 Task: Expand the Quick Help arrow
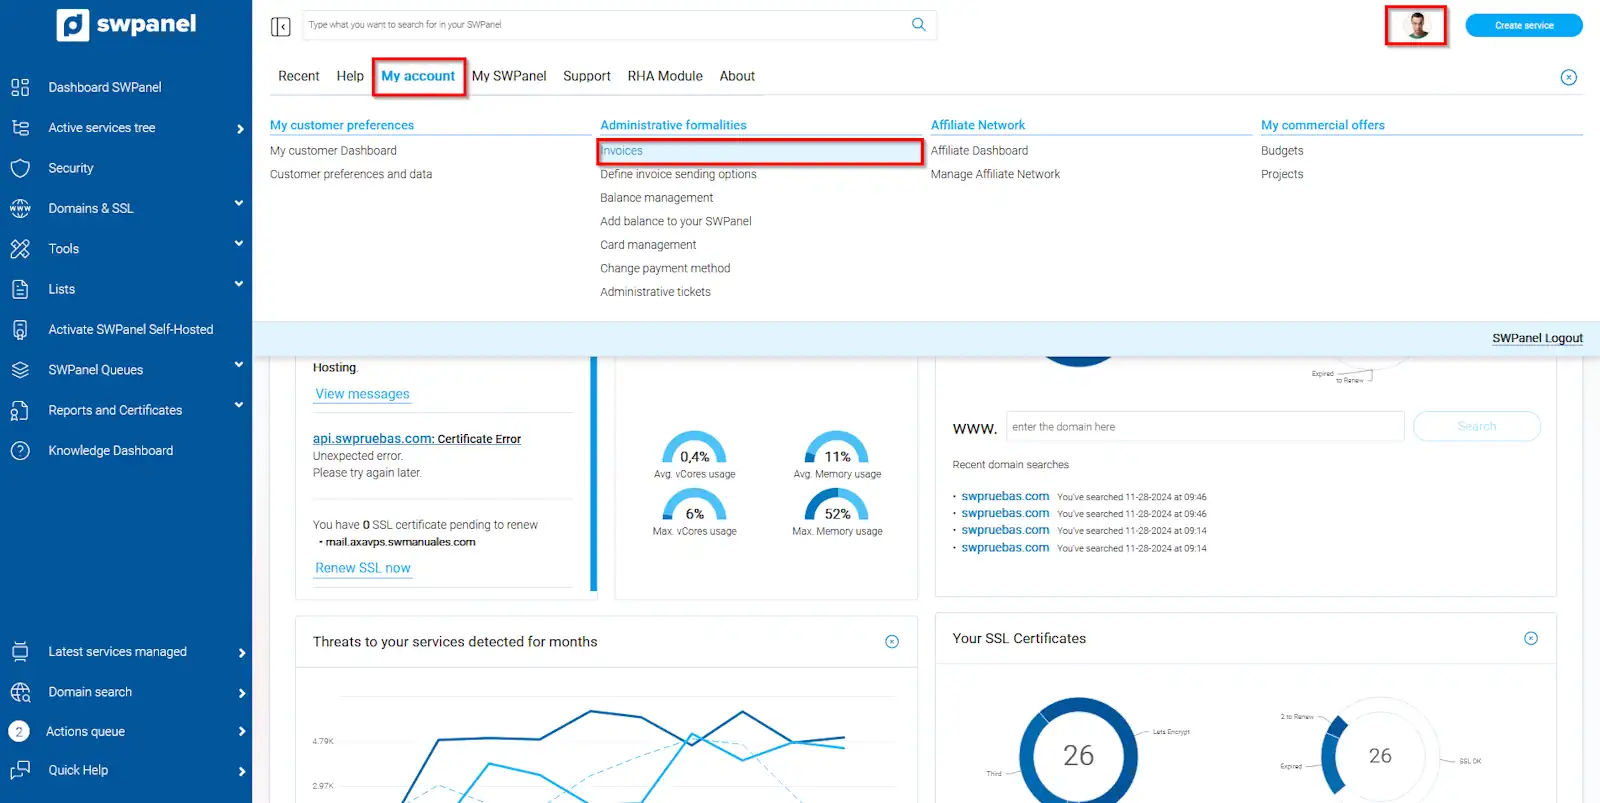[x=241, y=771]
